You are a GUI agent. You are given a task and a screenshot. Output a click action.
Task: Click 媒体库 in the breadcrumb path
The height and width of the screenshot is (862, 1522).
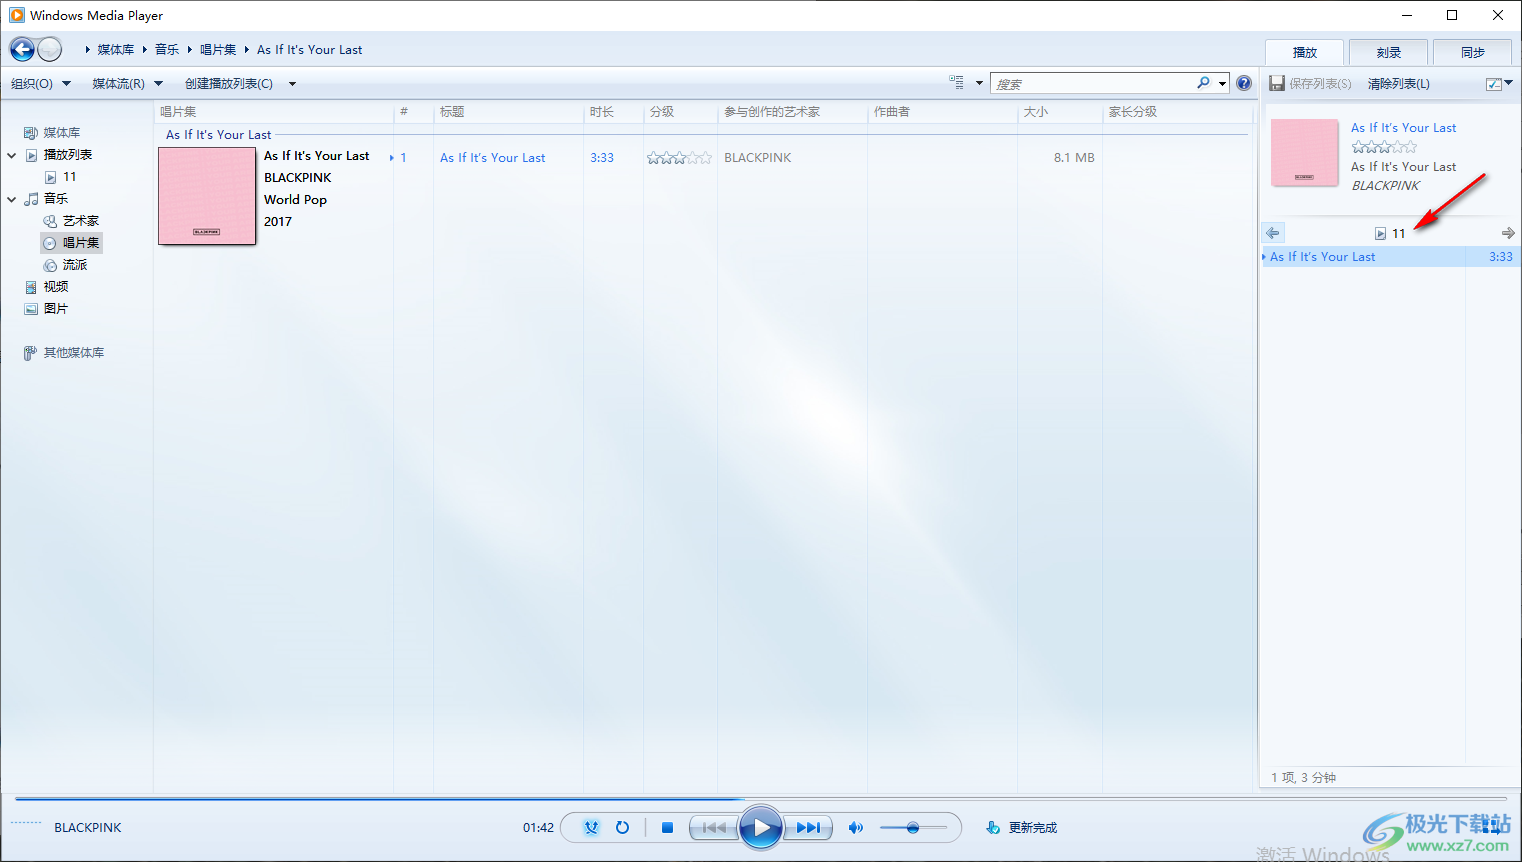[116, 49]
